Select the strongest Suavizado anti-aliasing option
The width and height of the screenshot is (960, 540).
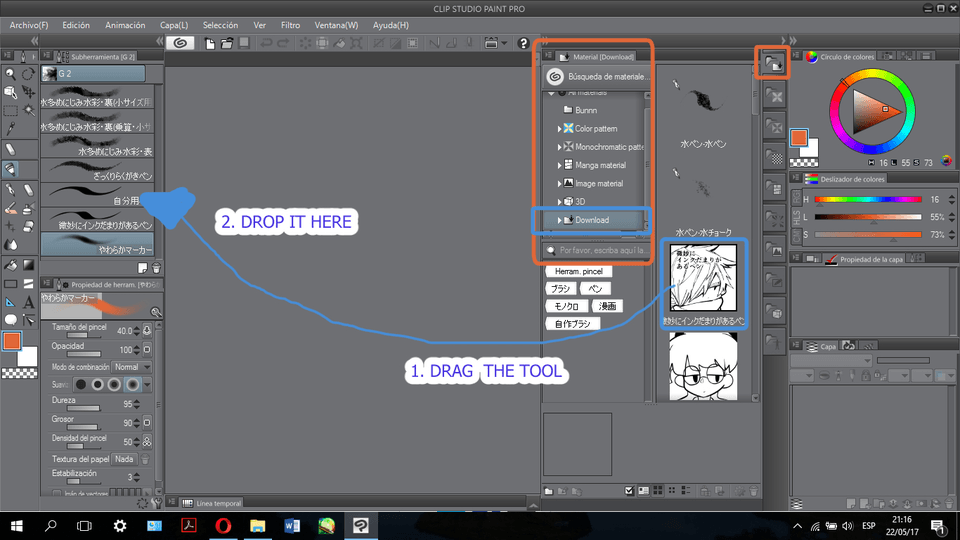(131, 384)
